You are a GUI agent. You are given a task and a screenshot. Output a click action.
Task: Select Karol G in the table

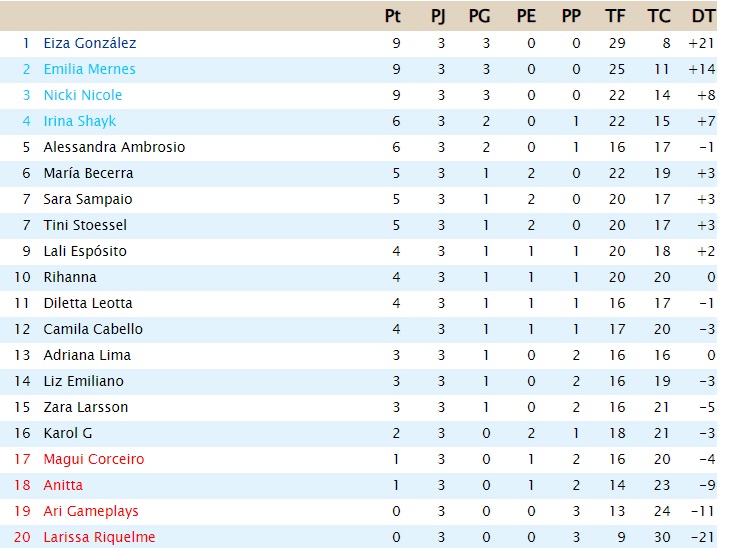click(x=68, y=433)
